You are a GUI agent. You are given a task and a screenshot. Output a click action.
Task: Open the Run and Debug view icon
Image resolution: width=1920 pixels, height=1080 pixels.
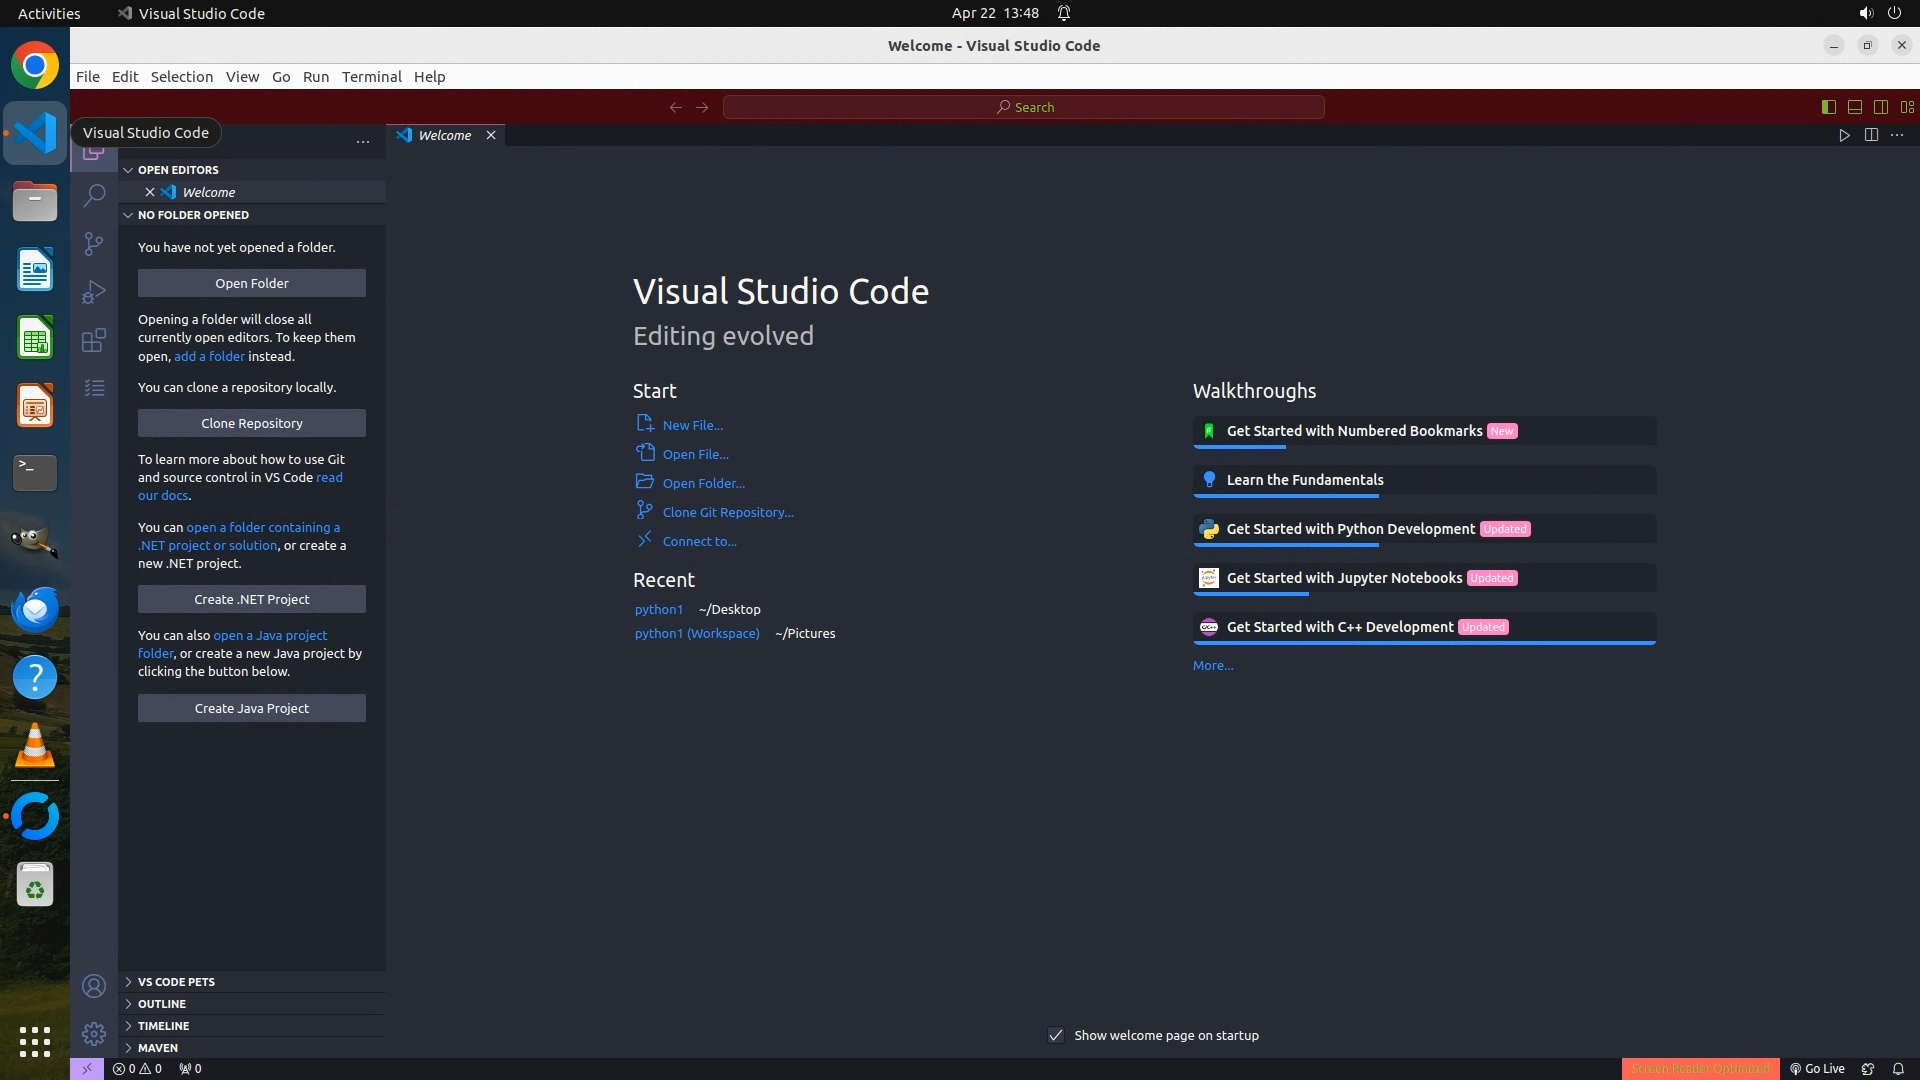(x=94, y=292)
